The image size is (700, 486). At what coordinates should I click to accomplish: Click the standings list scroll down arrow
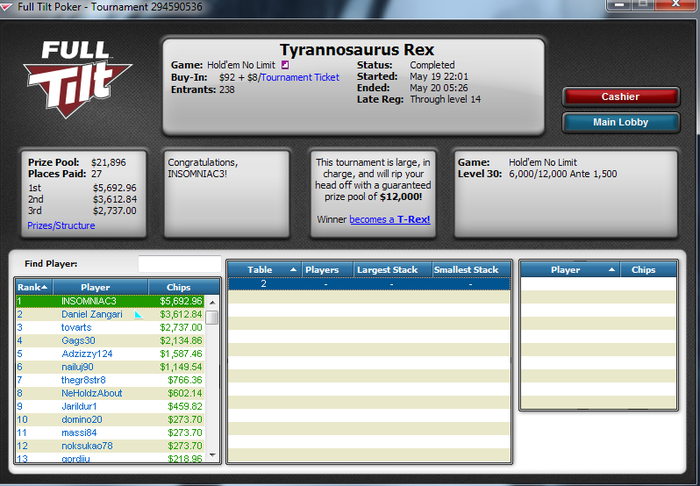click(212, 455)
